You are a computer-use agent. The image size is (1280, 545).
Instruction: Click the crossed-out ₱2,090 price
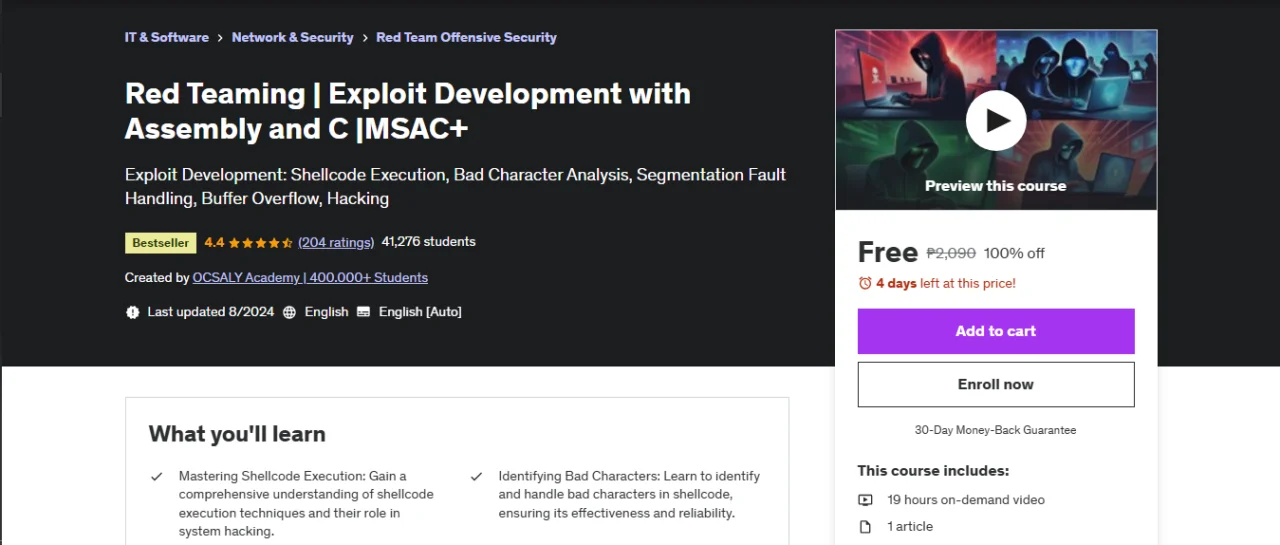[x=951, y=253]
